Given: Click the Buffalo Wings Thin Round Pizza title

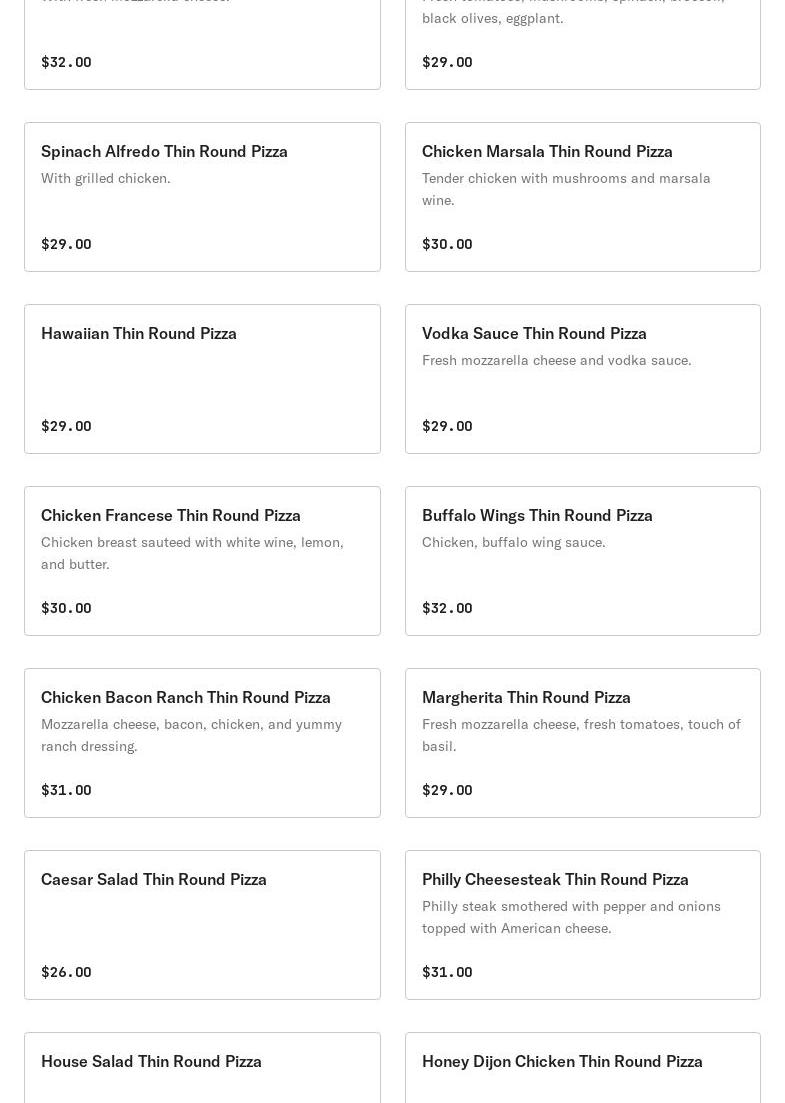Looking at the screenshot, I should (537, 515).
